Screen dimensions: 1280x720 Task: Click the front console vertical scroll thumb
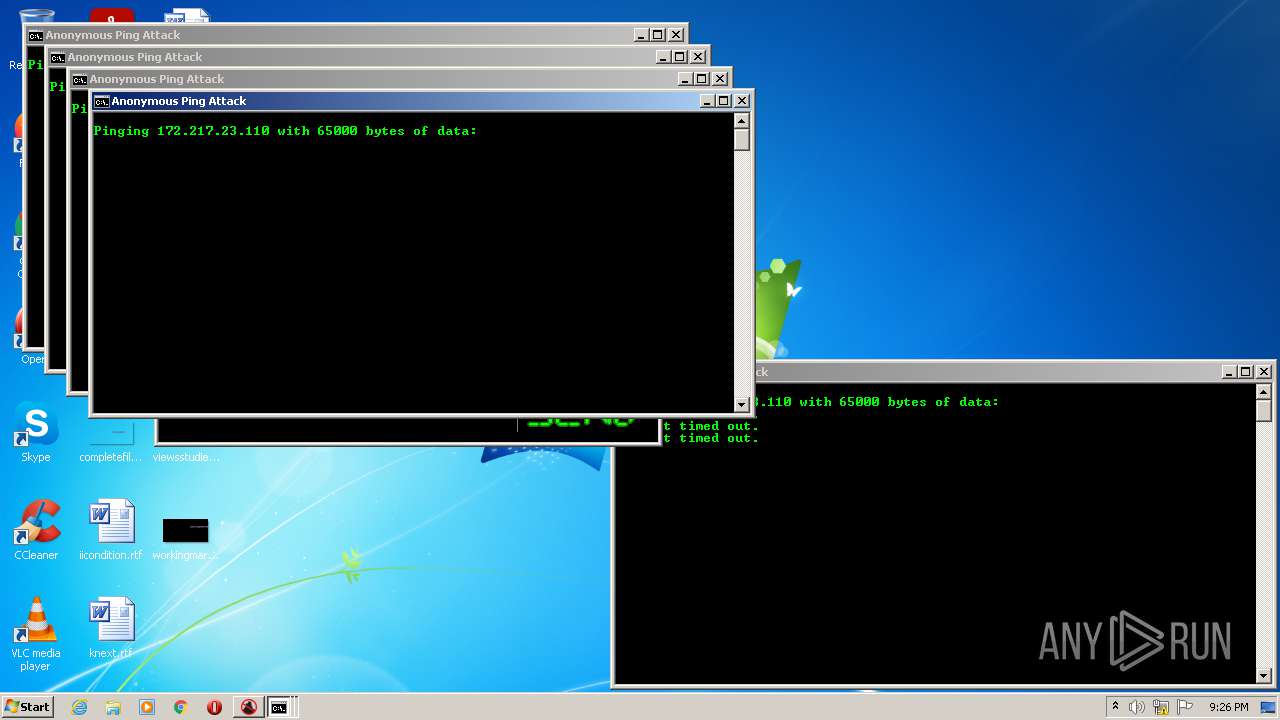pyautogui.click(x=742, y=139)
